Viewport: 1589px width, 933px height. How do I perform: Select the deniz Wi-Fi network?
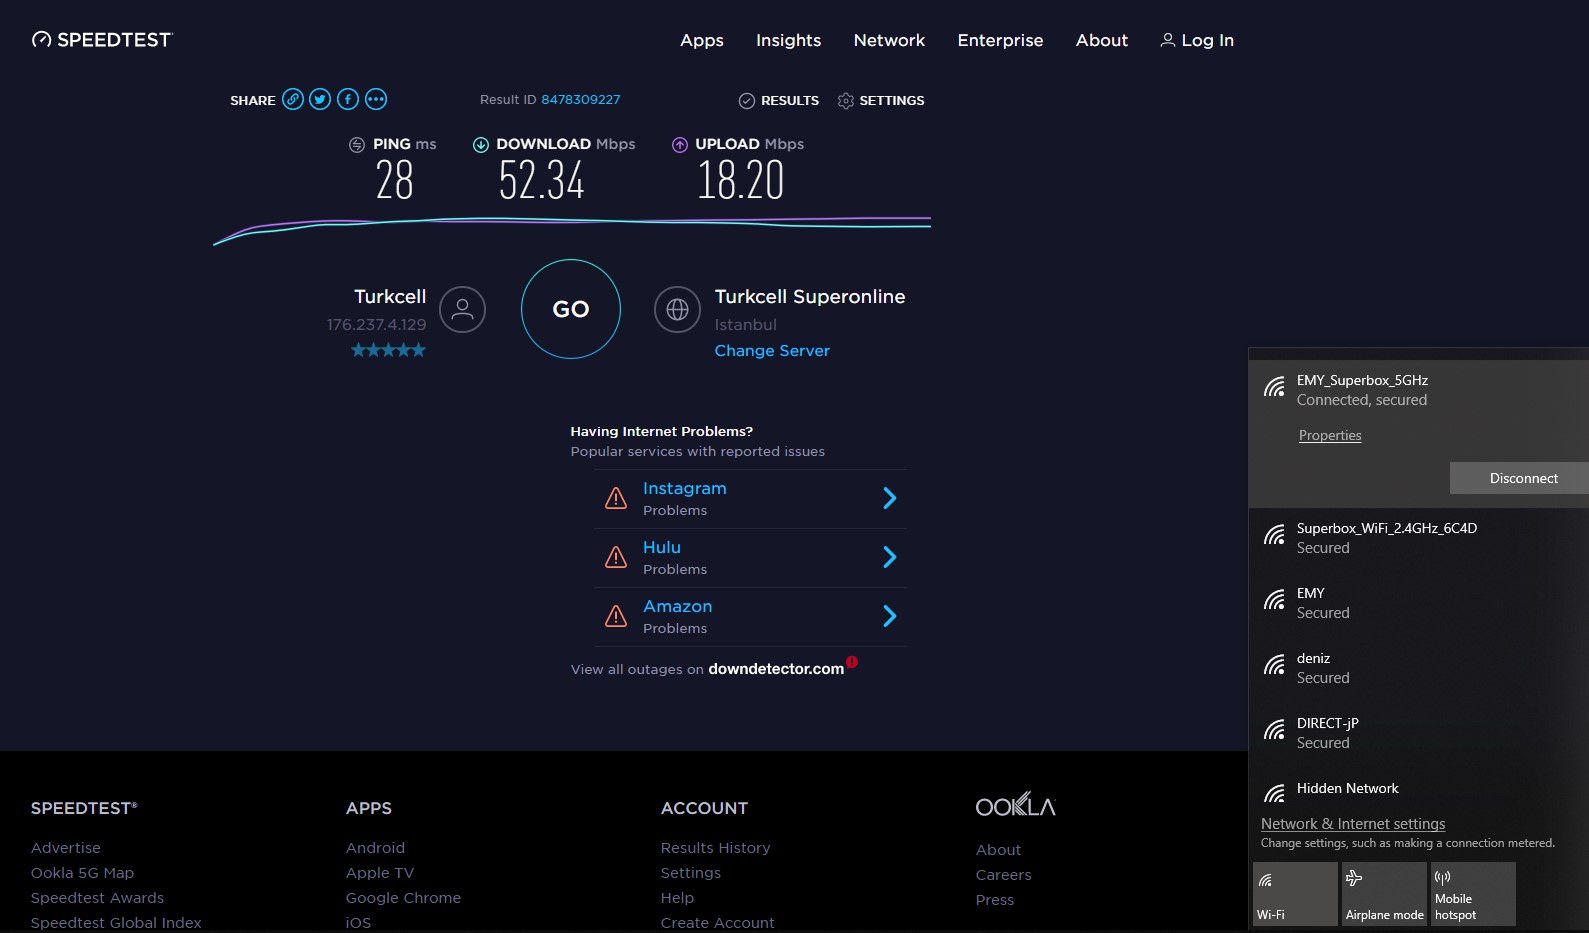pyautogui.click(x=1418, y=668)
